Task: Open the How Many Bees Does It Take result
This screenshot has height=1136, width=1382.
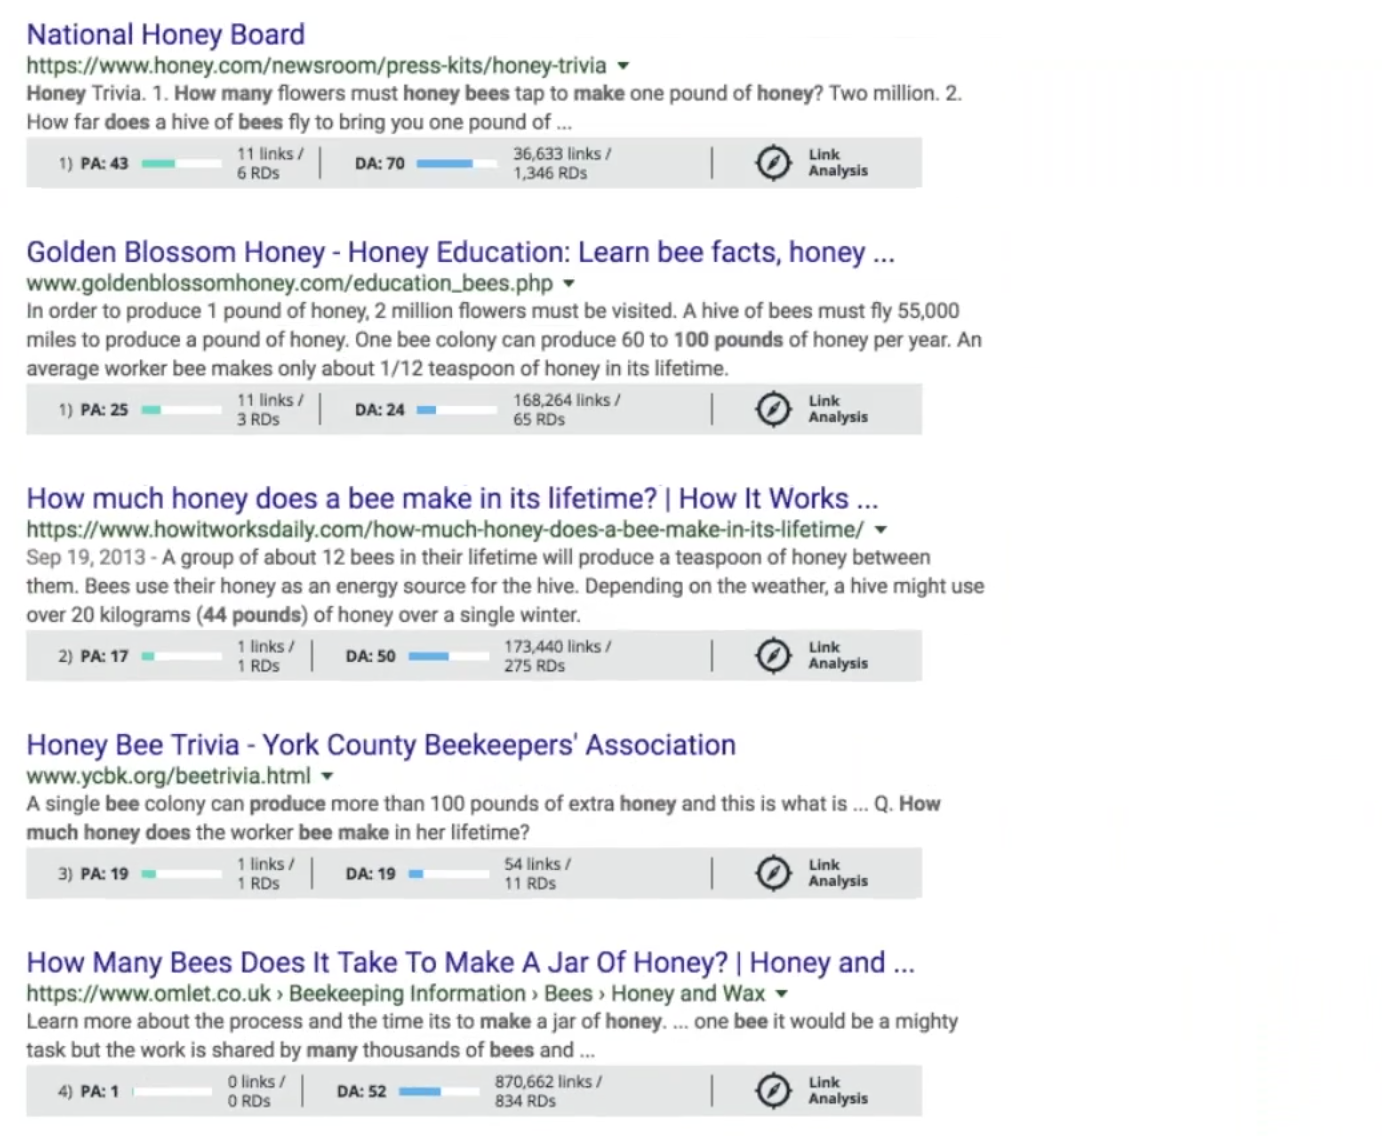Action: click(470, 963)
